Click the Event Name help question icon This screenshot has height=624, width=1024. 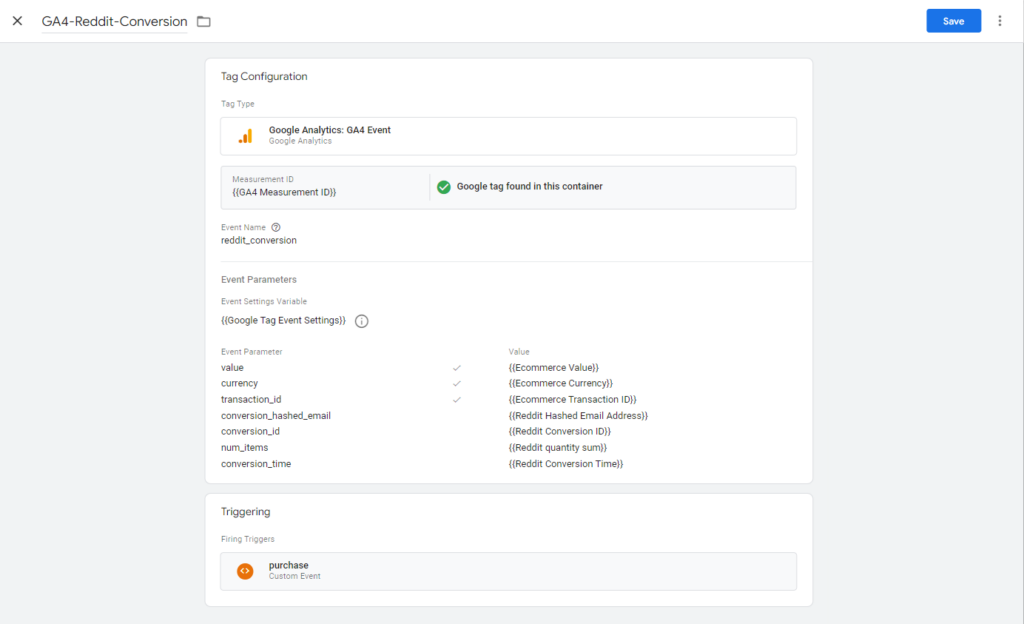click(276, 227)
